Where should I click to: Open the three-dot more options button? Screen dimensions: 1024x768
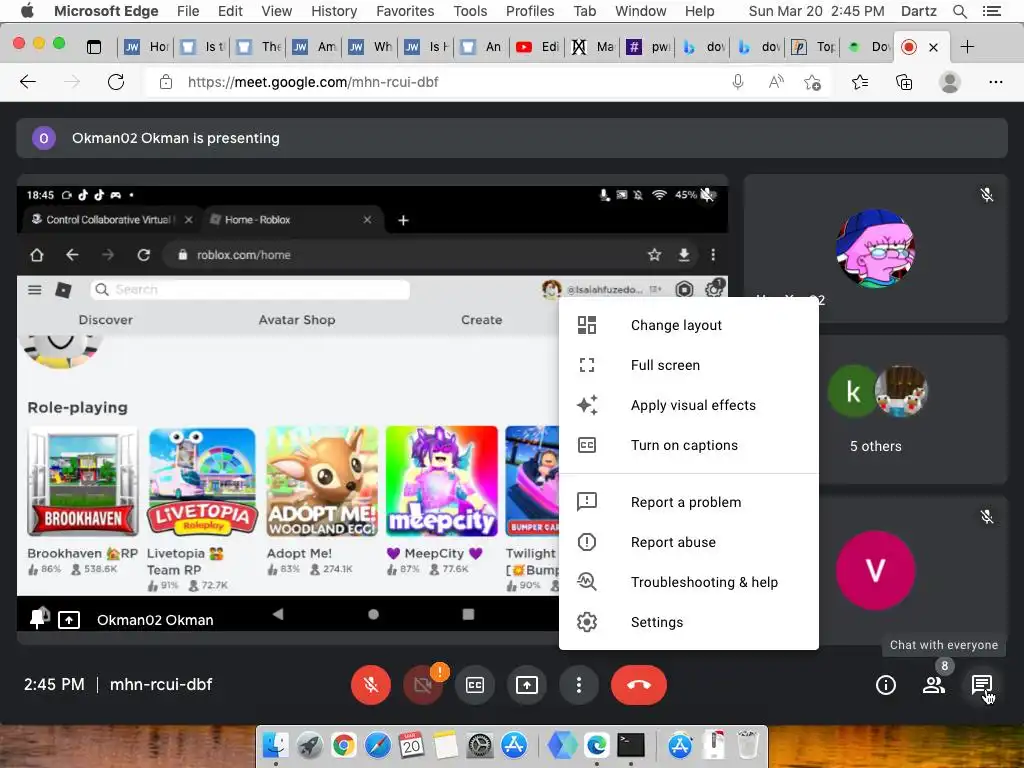click(579, 684)
